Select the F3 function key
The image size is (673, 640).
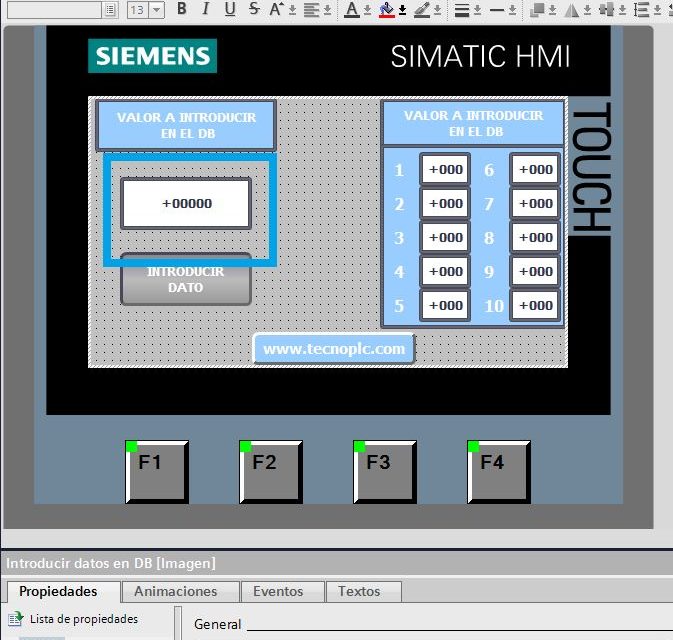385,472
